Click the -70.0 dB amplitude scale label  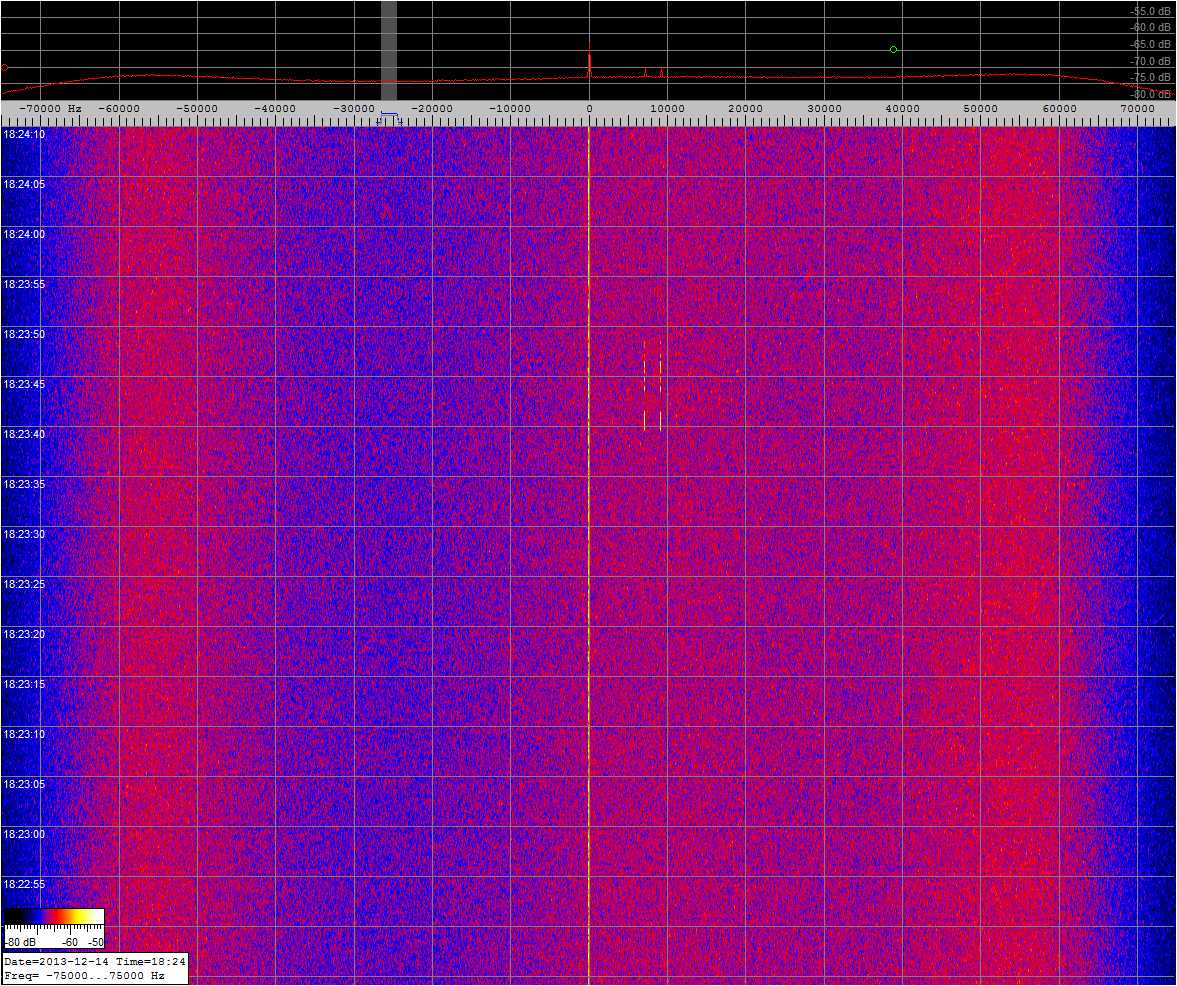pos(1150,61)
